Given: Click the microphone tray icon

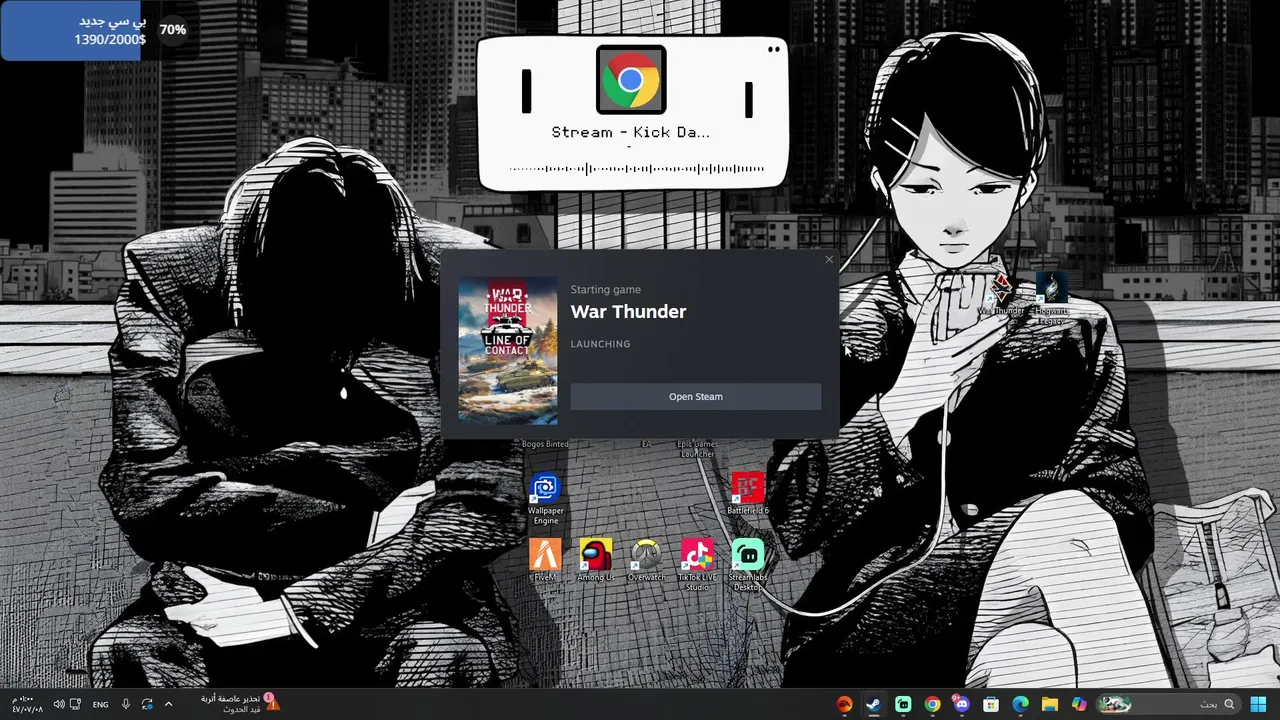Looking at the screenshot, I should (x=126, y=704).
